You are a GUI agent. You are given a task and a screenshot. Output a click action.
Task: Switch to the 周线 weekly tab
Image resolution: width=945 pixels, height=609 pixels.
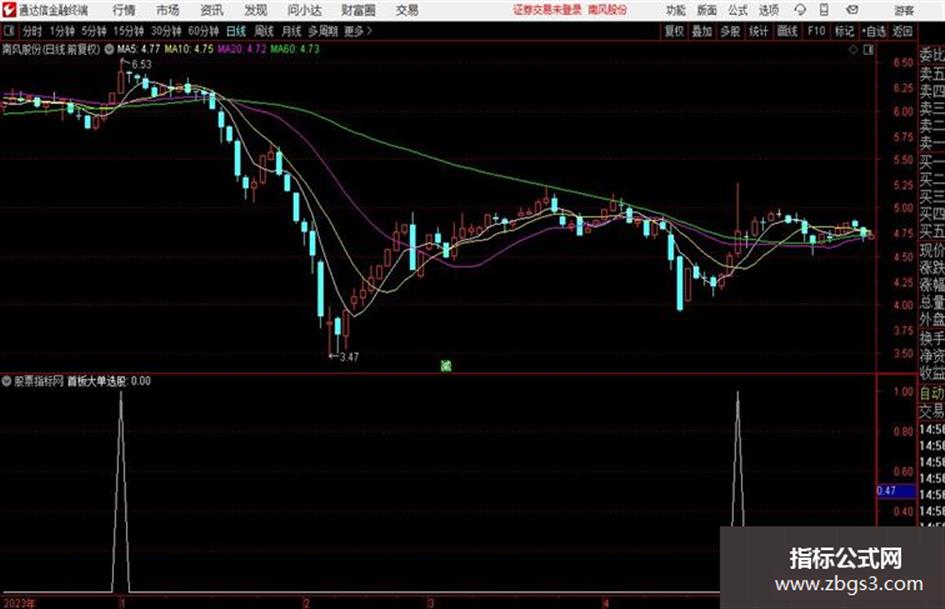(x=264, y=31)
